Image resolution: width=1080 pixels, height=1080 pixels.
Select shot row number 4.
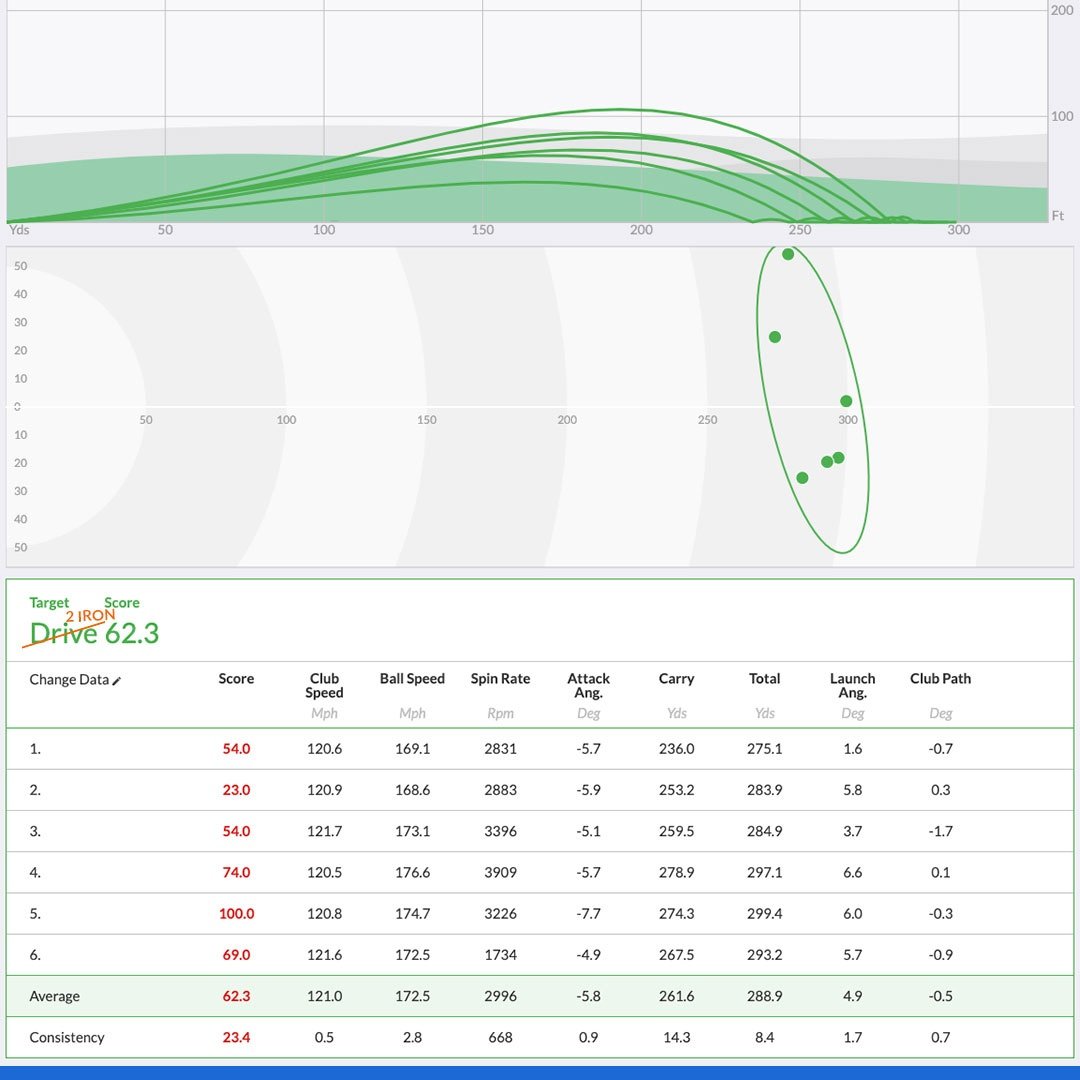pyautogui.click(x=540, y=873)
